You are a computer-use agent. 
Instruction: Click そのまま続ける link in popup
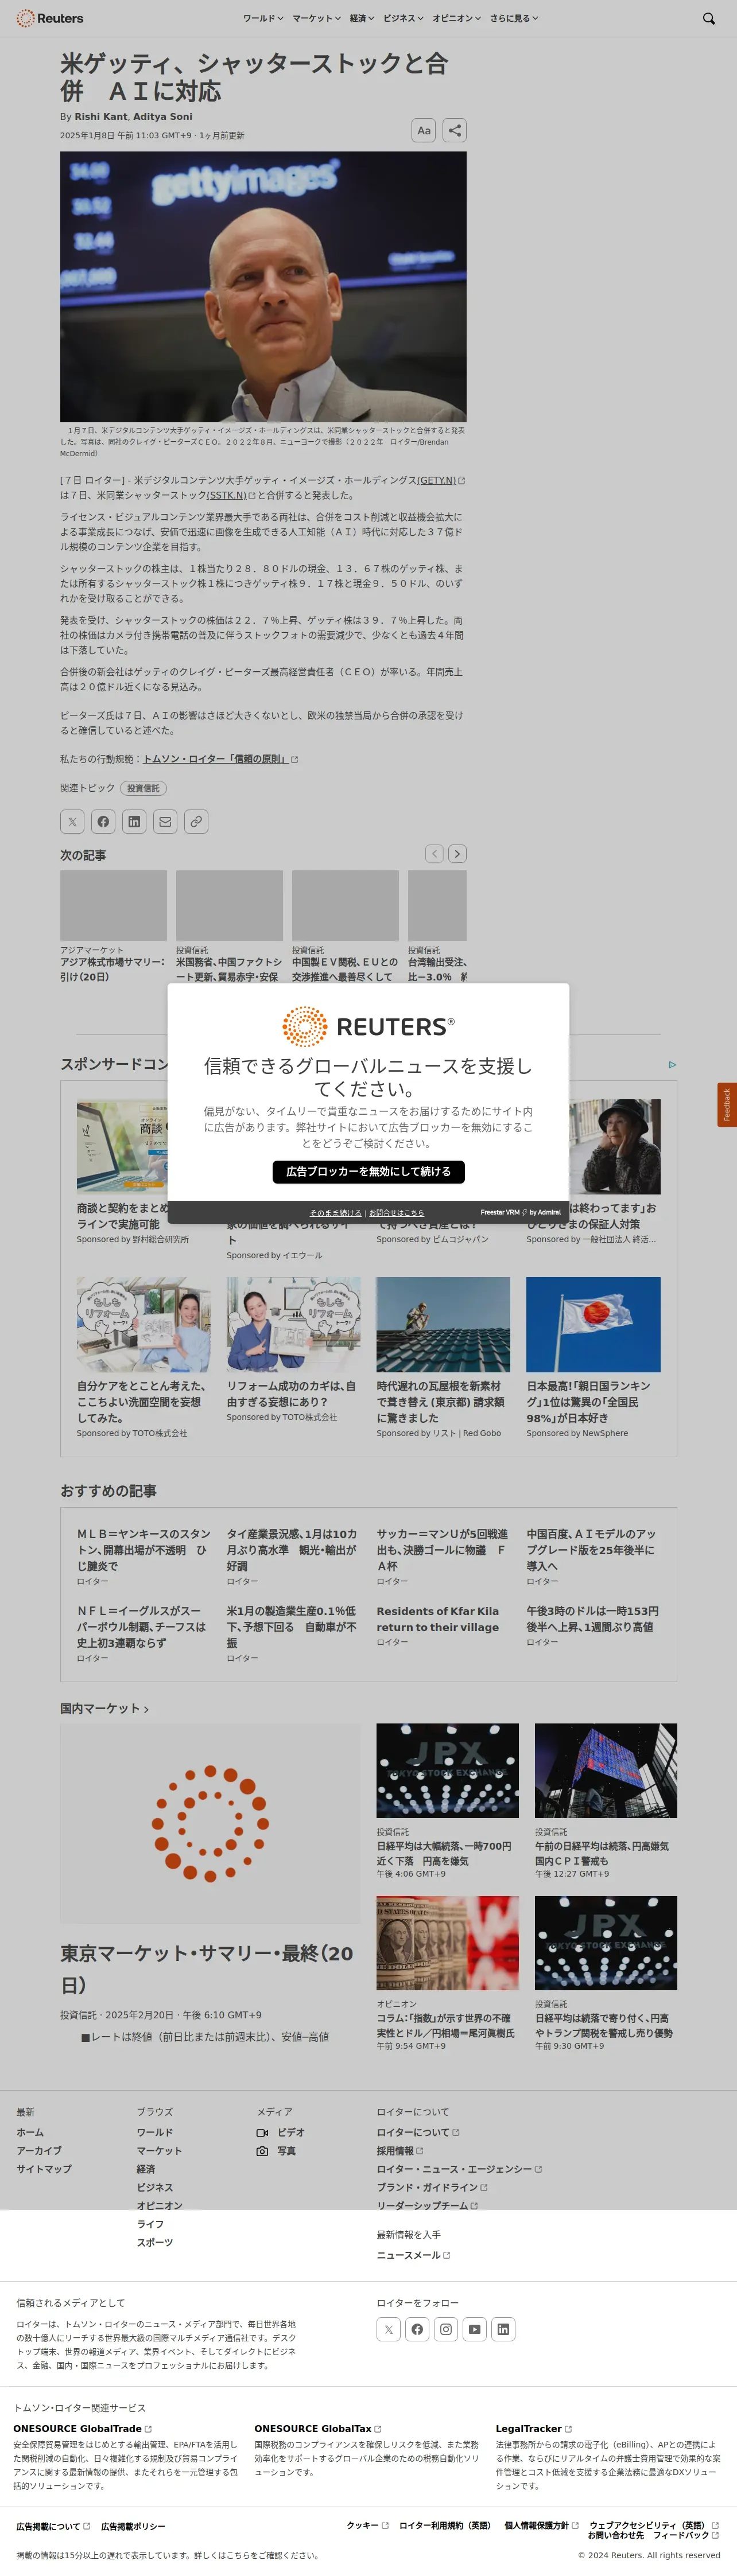click(x=335, y=1213)
